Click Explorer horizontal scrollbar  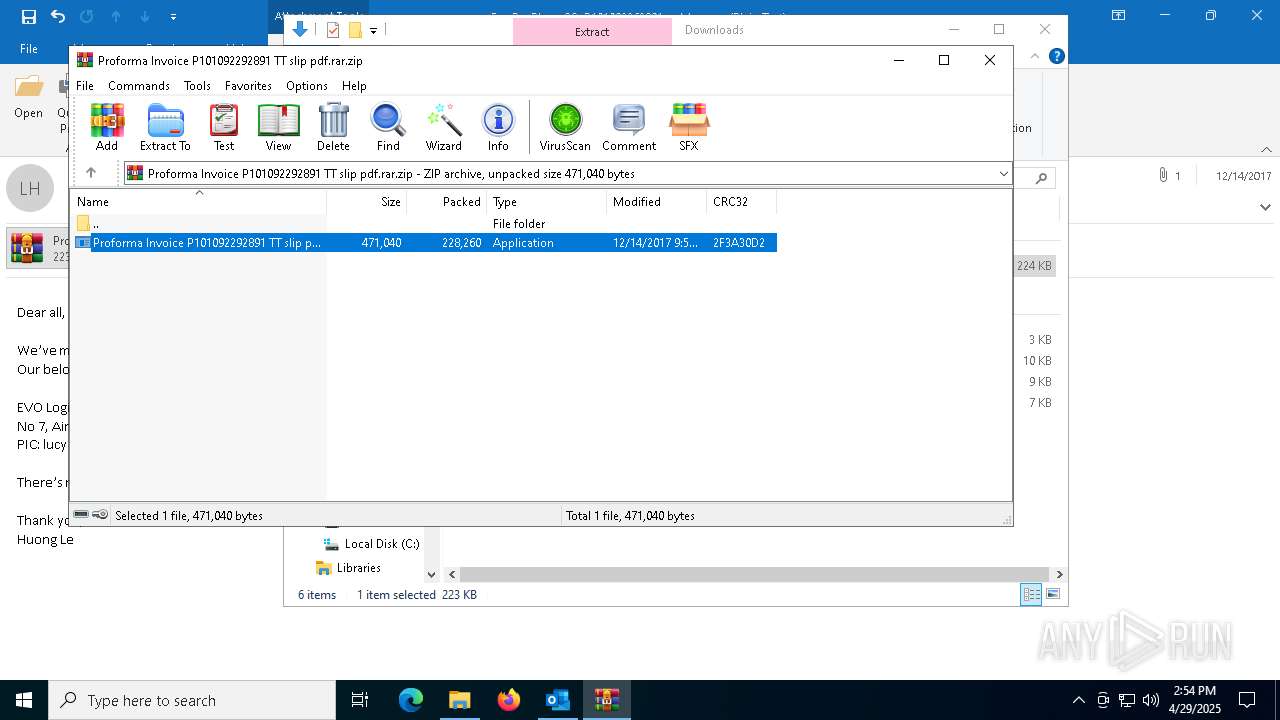[755, 575]
